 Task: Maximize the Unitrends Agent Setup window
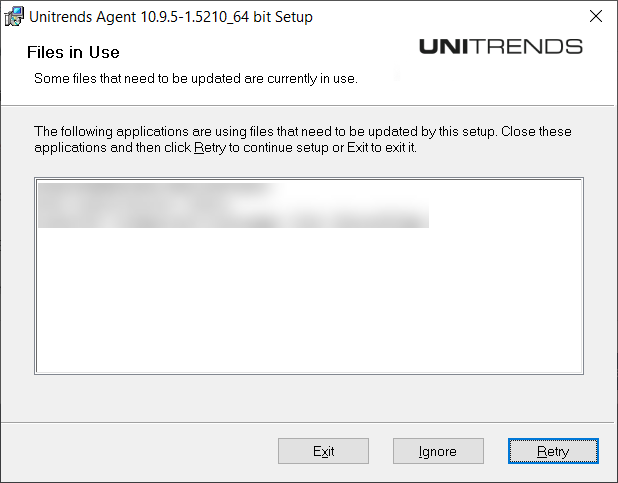pyautogui.click(x=548, y=16)
